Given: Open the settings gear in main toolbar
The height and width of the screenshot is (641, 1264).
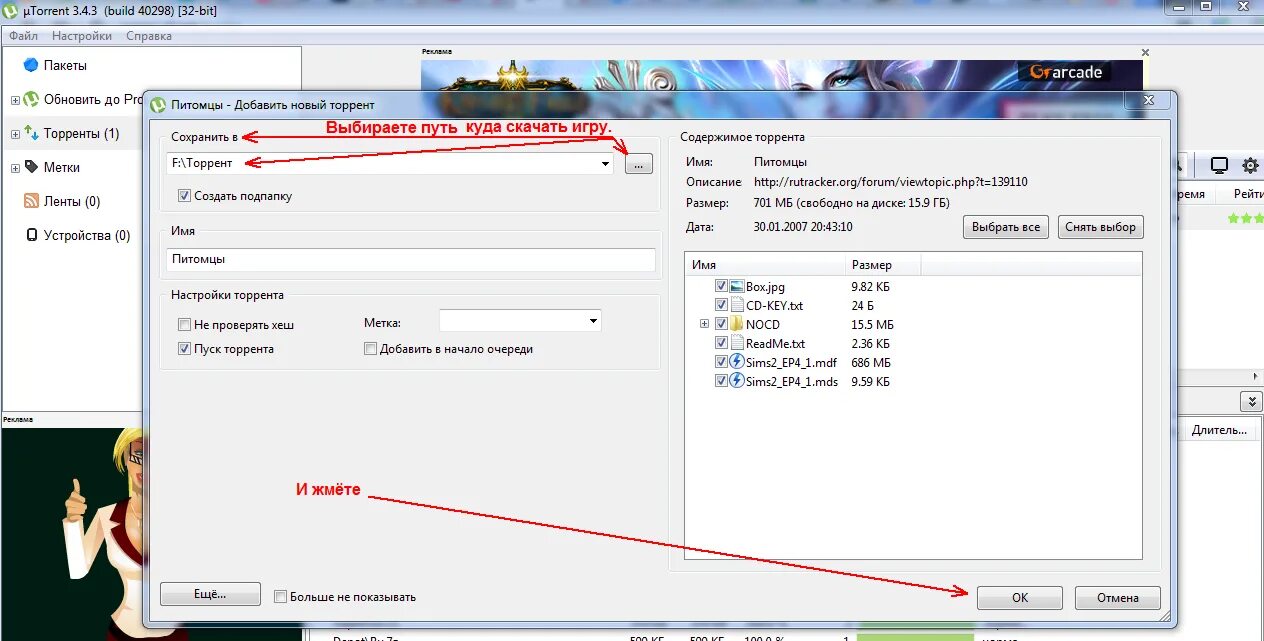Looking at the screenshot, I should [x=1250, y=165].
